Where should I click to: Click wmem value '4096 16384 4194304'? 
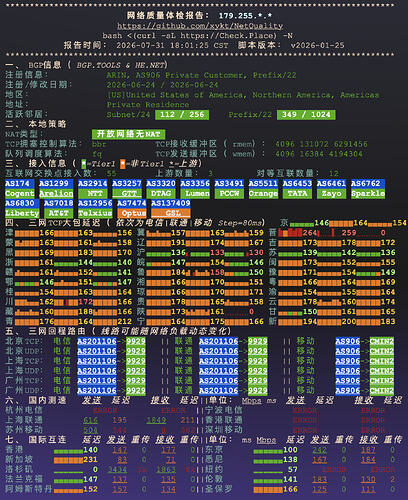(x=319, y=154)
